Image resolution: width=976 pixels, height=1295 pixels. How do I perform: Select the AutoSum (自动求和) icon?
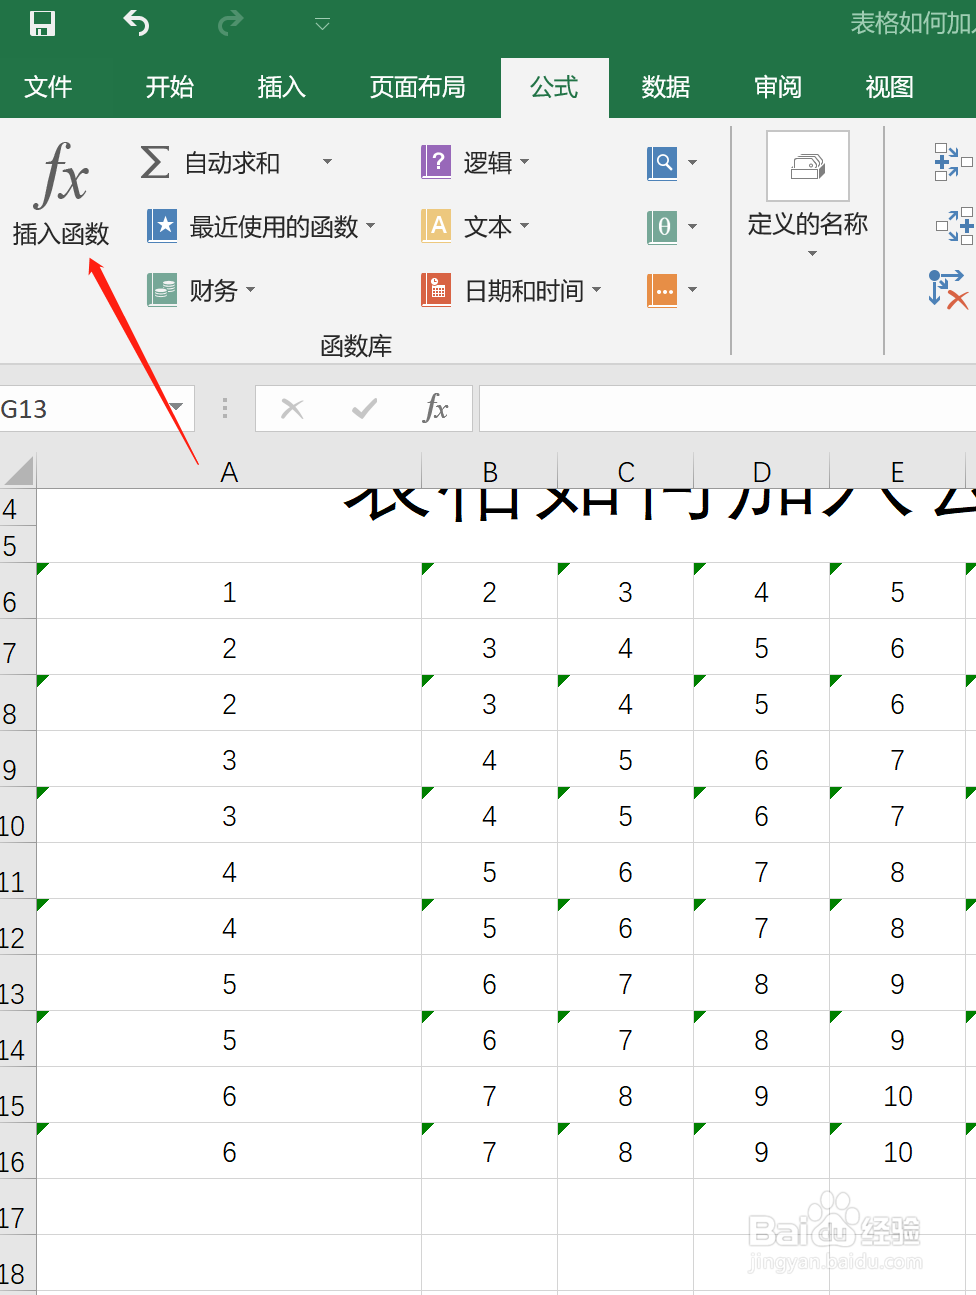pyautogui.click(x=155, y=163)
